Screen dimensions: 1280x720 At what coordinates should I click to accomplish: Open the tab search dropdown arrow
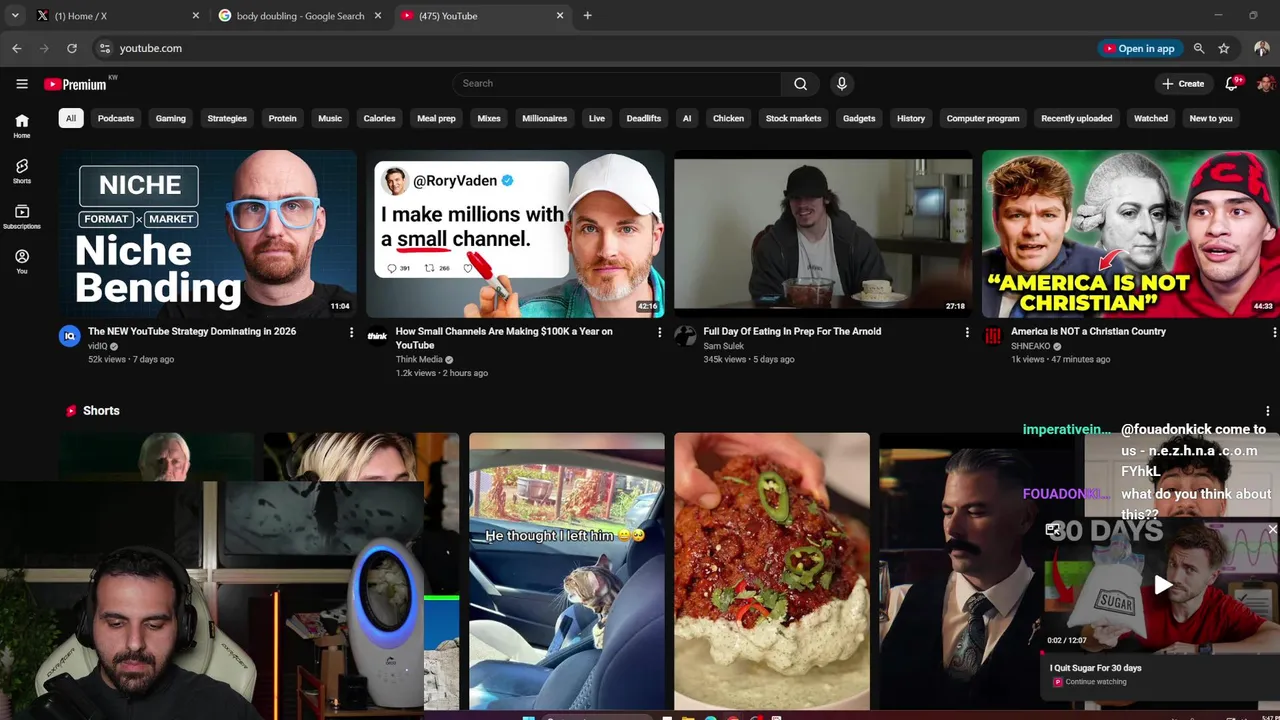[15, 16]
